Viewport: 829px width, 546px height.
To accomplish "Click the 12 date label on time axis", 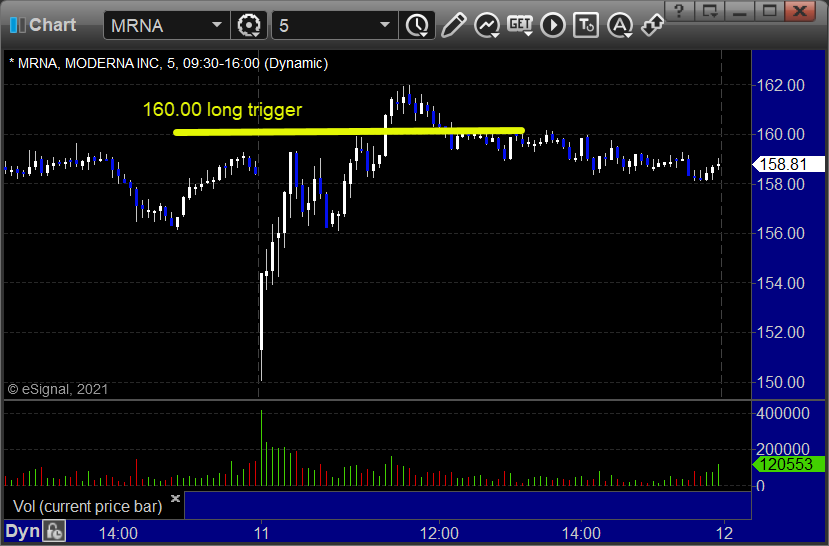I will coord(724,533).
